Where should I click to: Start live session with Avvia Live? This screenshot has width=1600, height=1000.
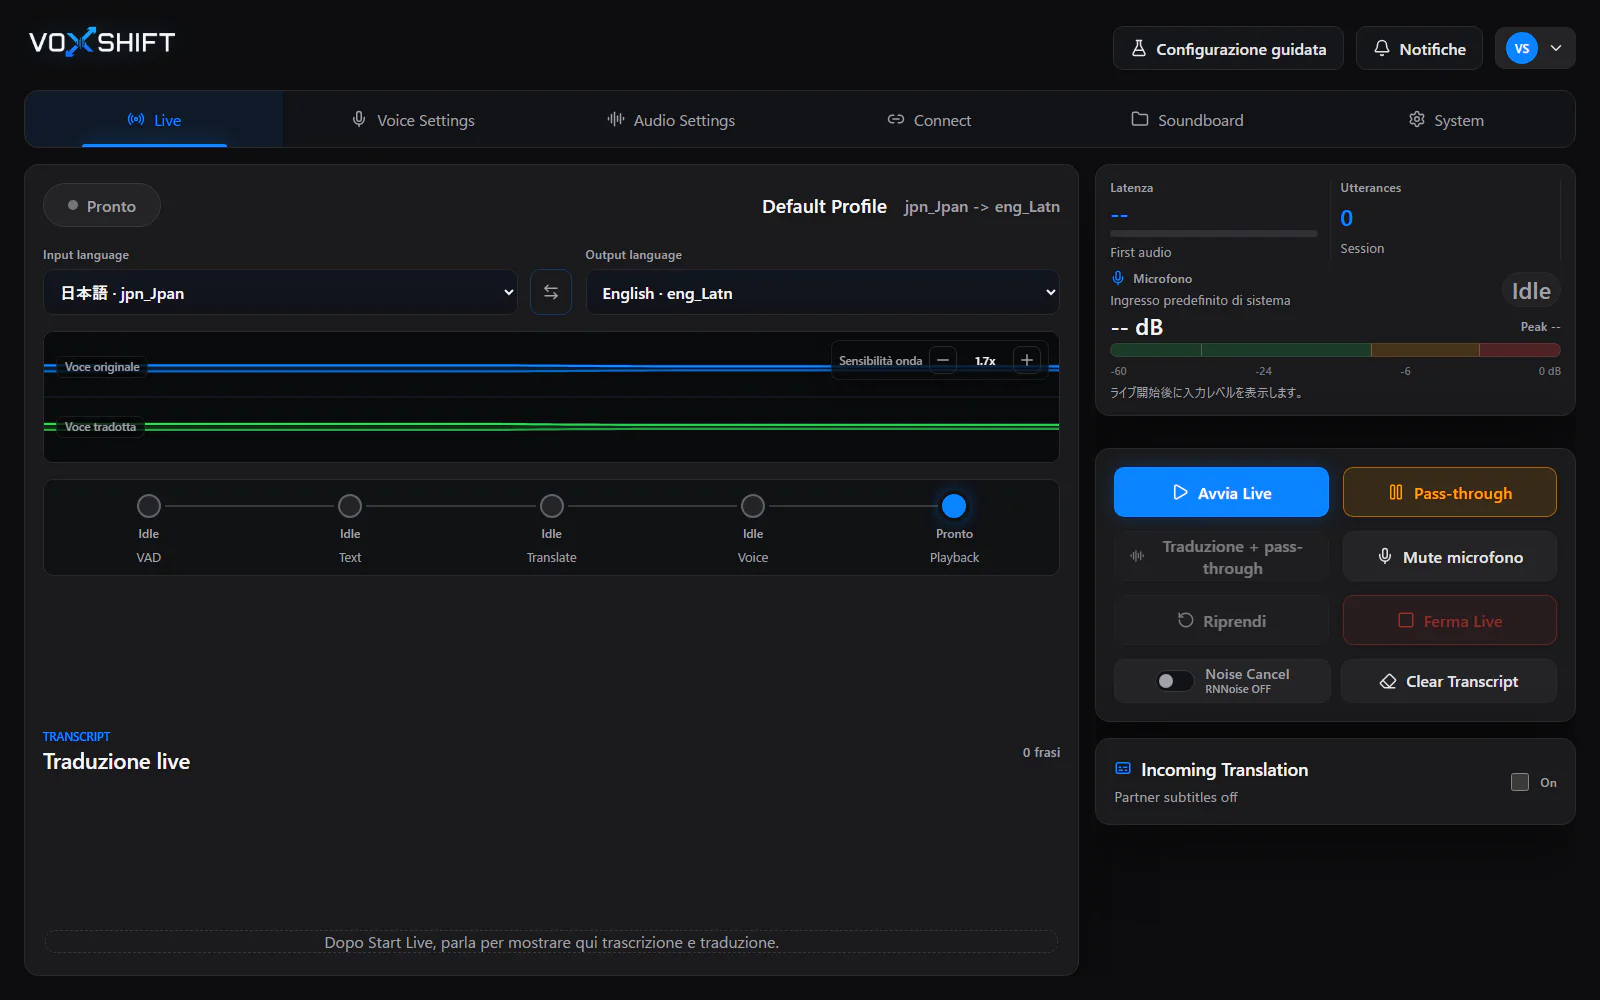[1221, 492]
